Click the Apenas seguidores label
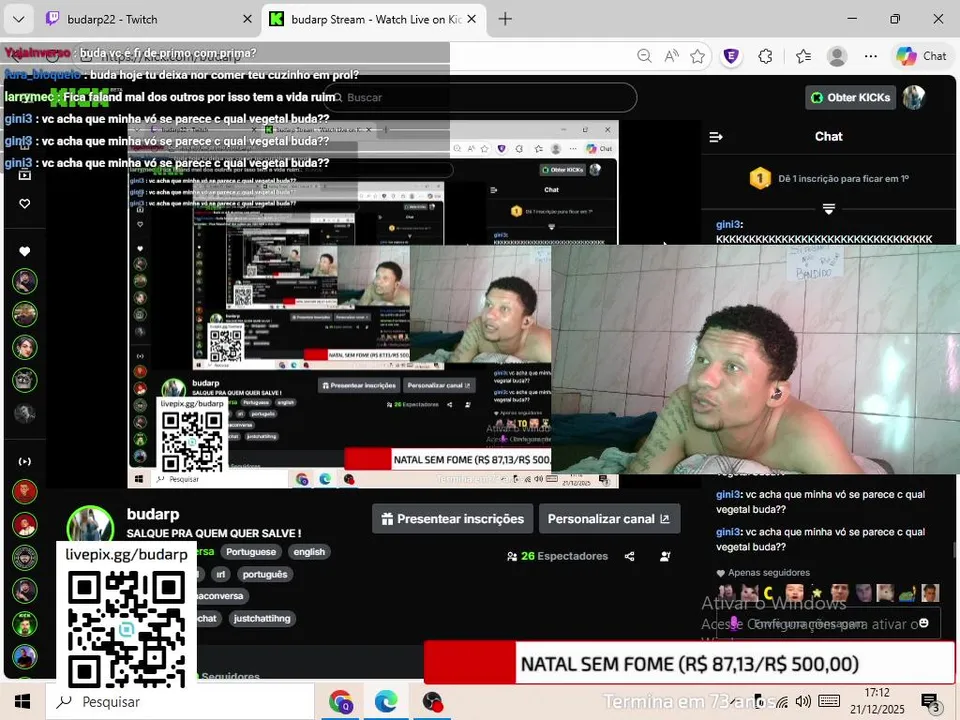 (x=769, y=573)
